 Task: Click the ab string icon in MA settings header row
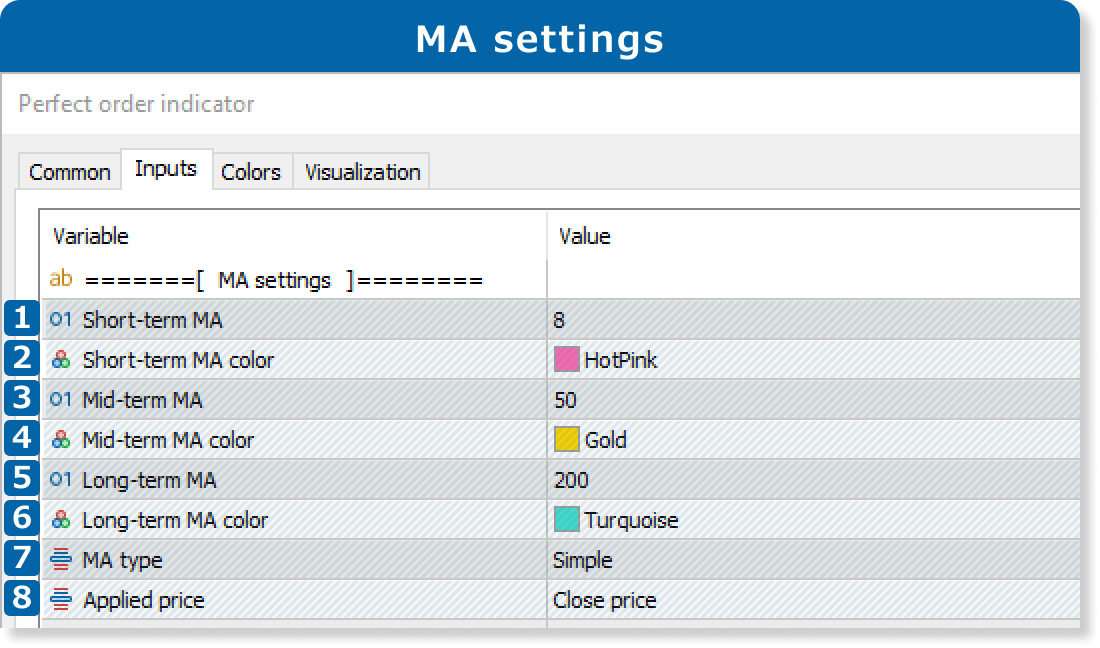(61, 280)
